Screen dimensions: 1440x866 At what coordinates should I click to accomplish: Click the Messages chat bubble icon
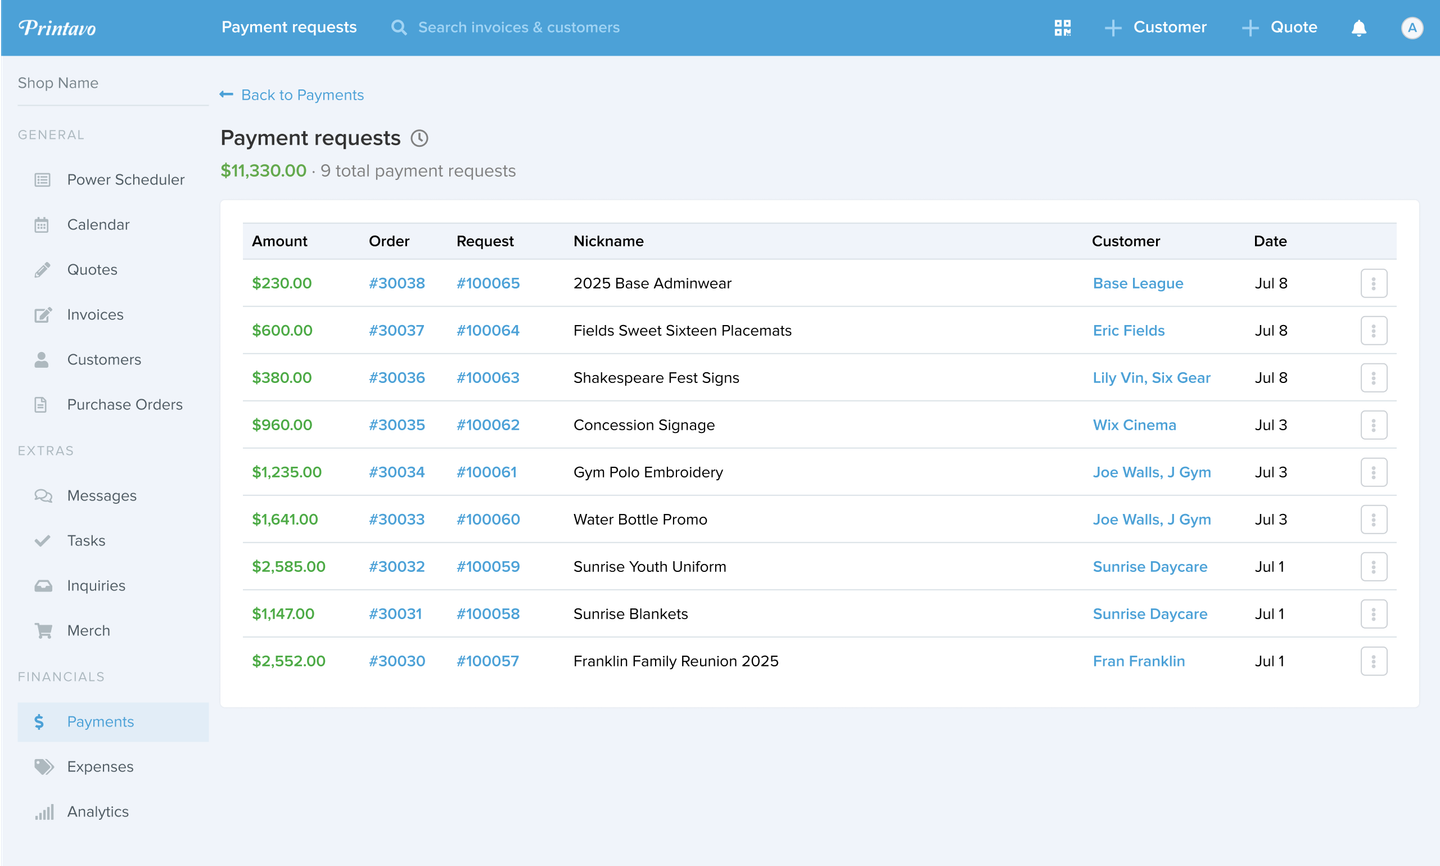pos(43,496)
